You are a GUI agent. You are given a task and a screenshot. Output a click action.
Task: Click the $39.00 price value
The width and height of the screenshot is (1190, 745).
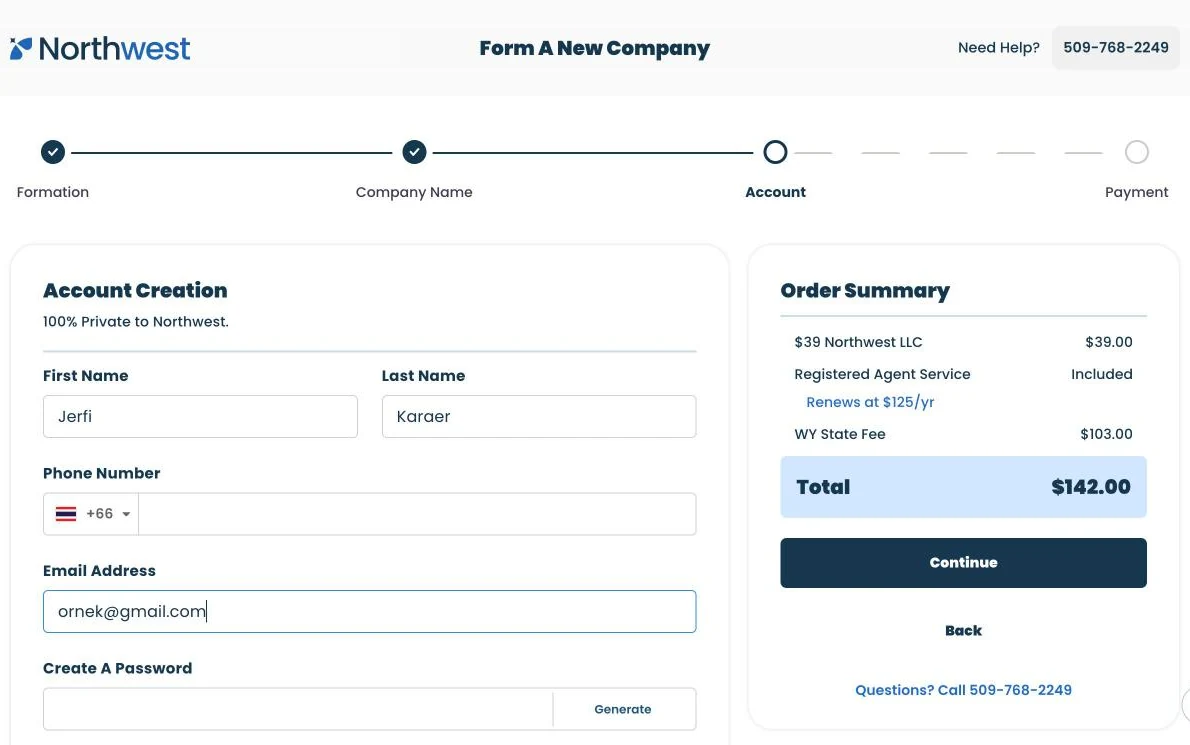1109,342
